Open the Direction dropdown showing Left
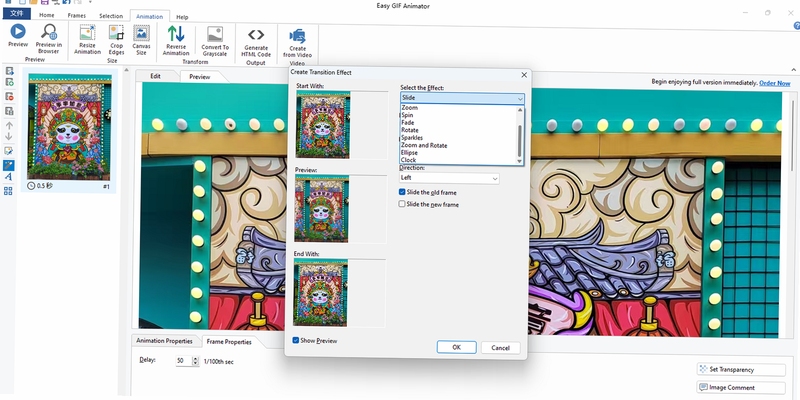The image size is (800, 400). [x=449, y=178]
